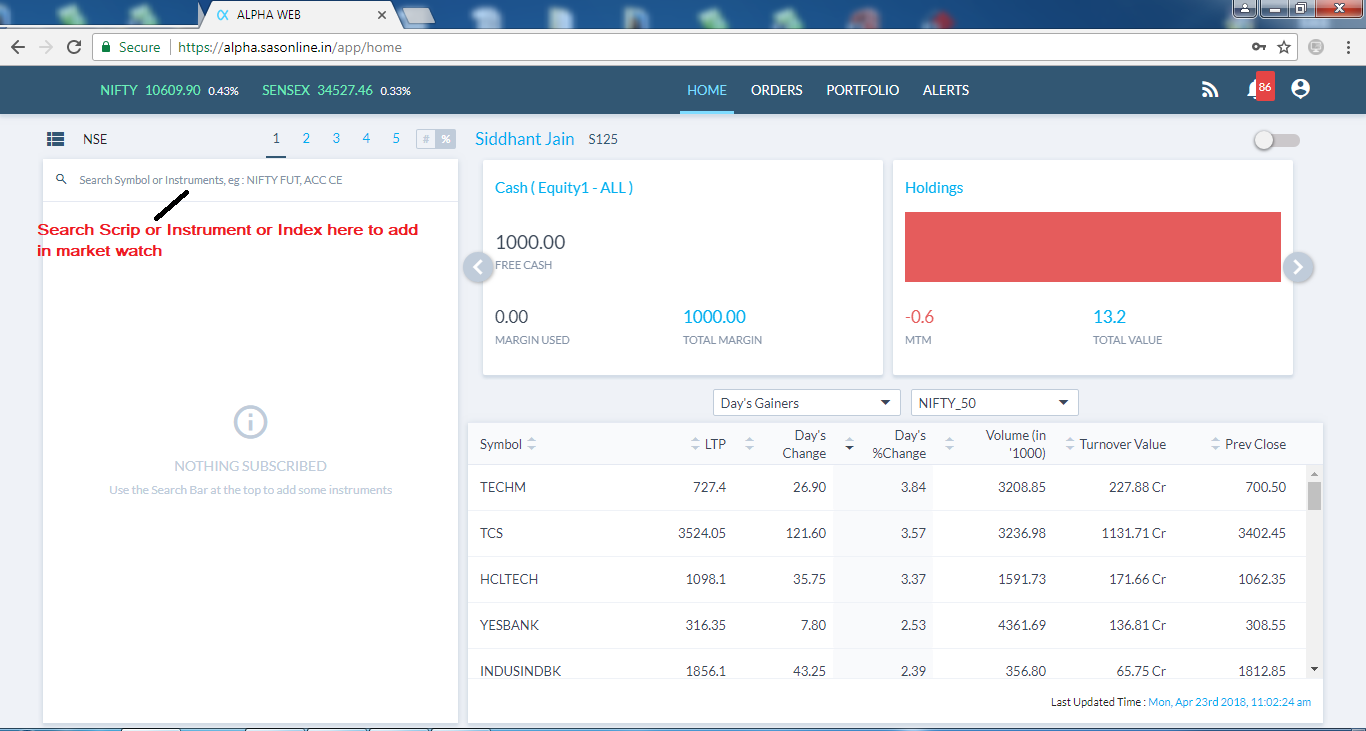Select the INDUSINDBK row
The height and width of the screenshot is (731, 1366).
886,665
